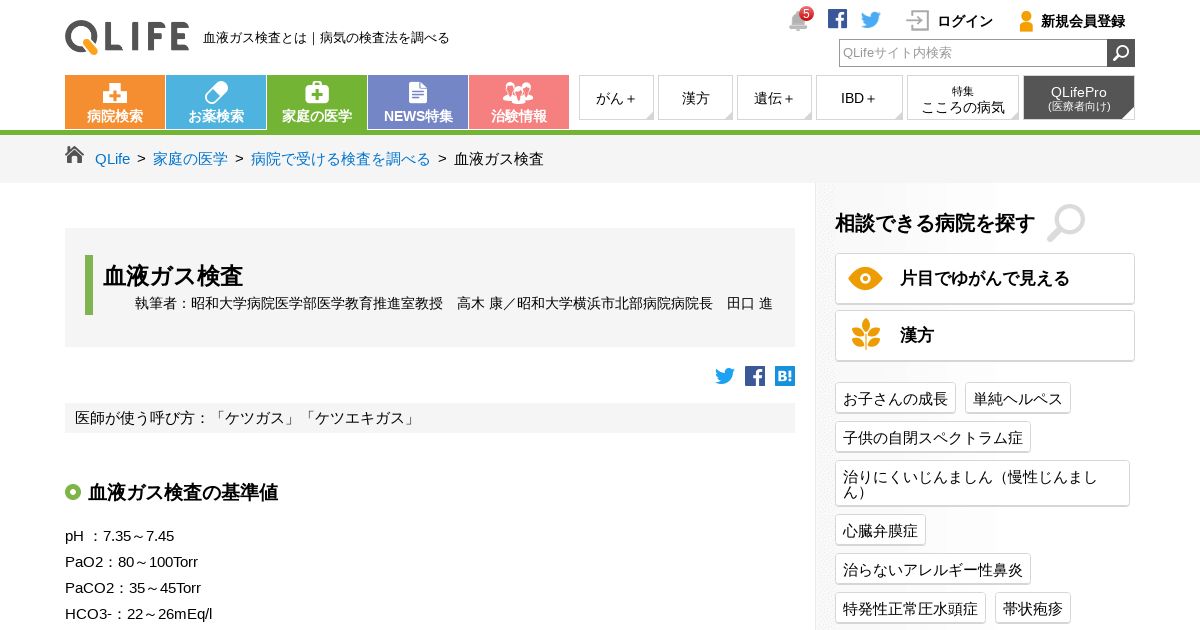This screenshot has height=630, width=1200.
Task: Open the 遺伝＋ menu button
Action: pyautogui.click(x=774, y=98)
